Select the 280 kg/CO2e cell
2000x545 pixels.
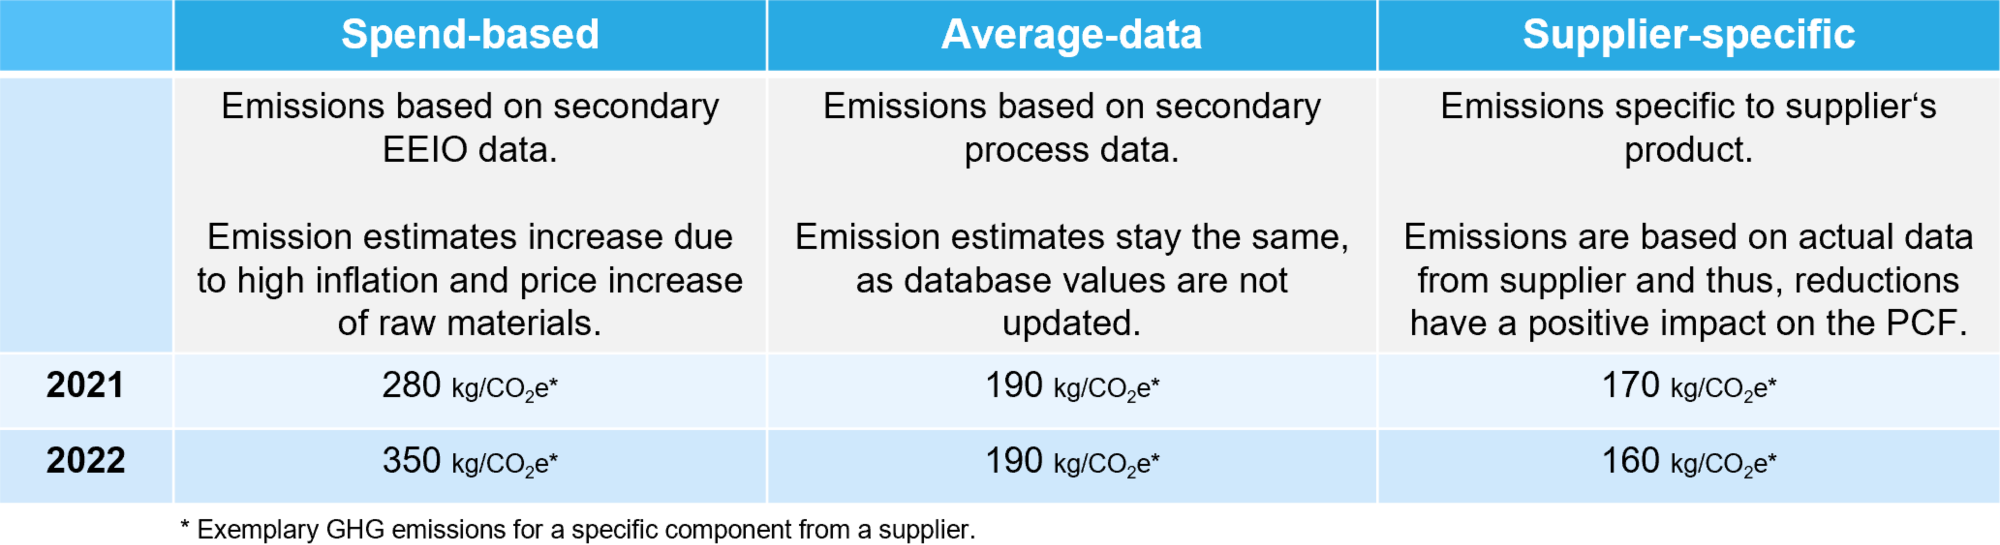tap(470, 388)
